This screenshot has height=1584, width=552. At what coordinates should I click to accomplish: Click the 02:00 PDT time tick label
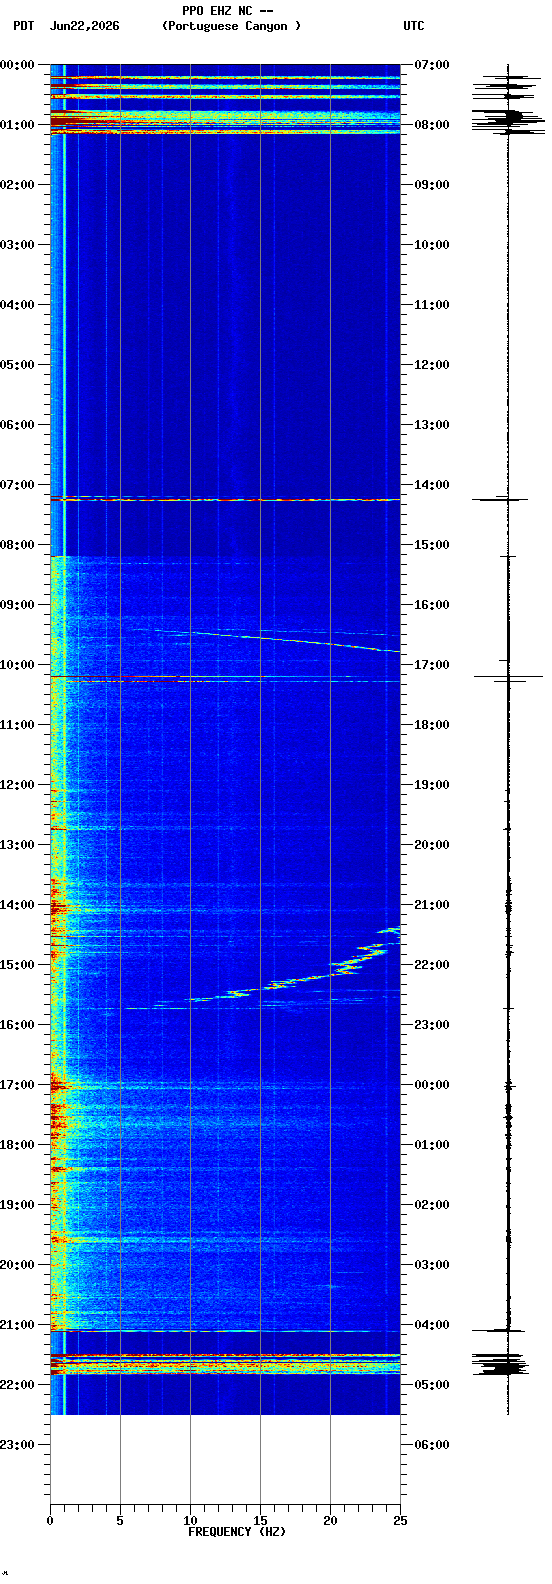coord(17,185)
